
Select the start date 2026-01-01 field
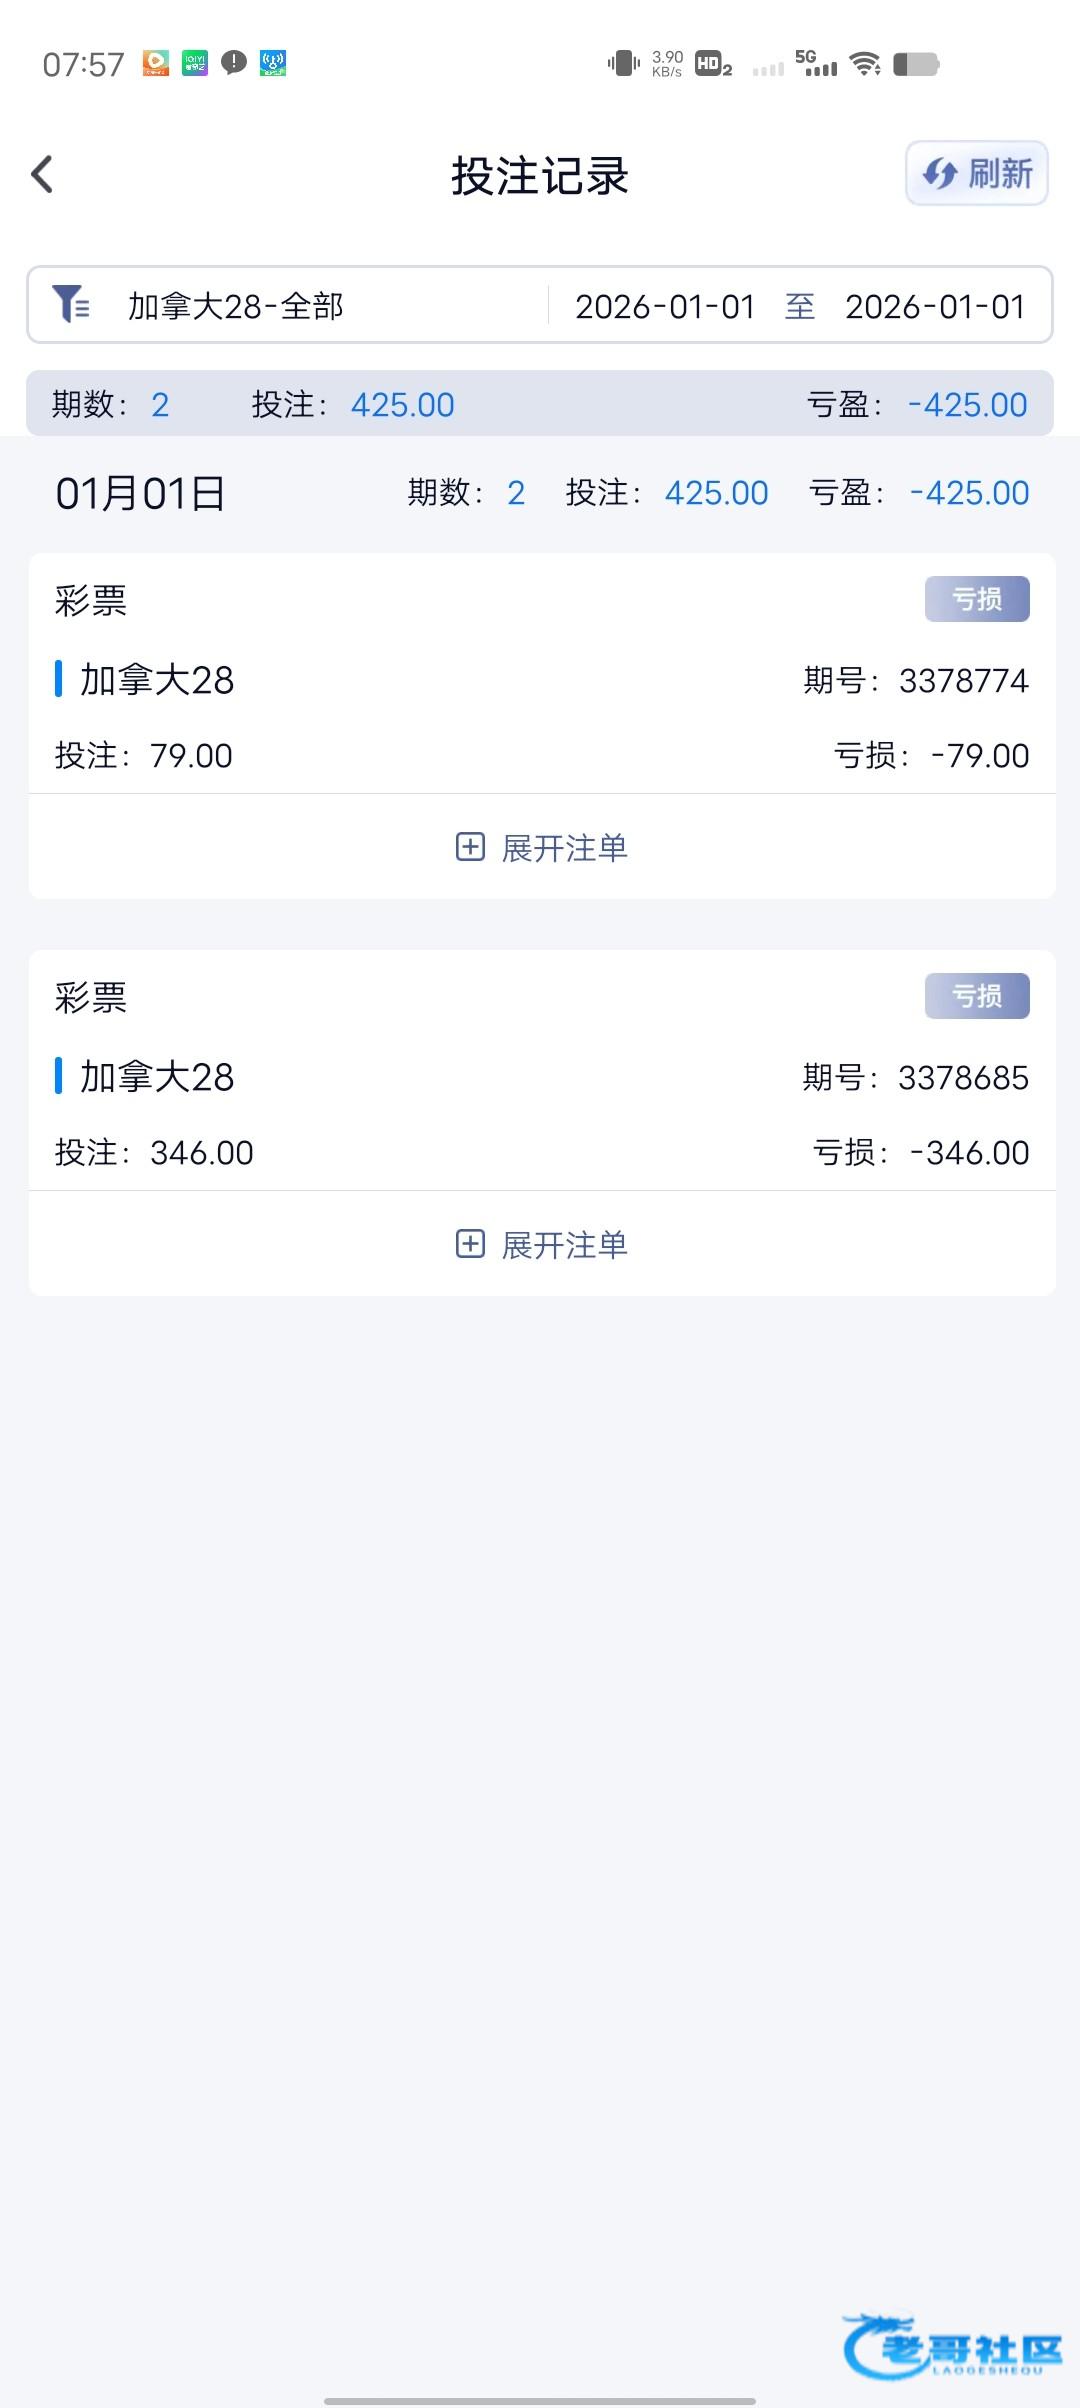click(665, 306)
